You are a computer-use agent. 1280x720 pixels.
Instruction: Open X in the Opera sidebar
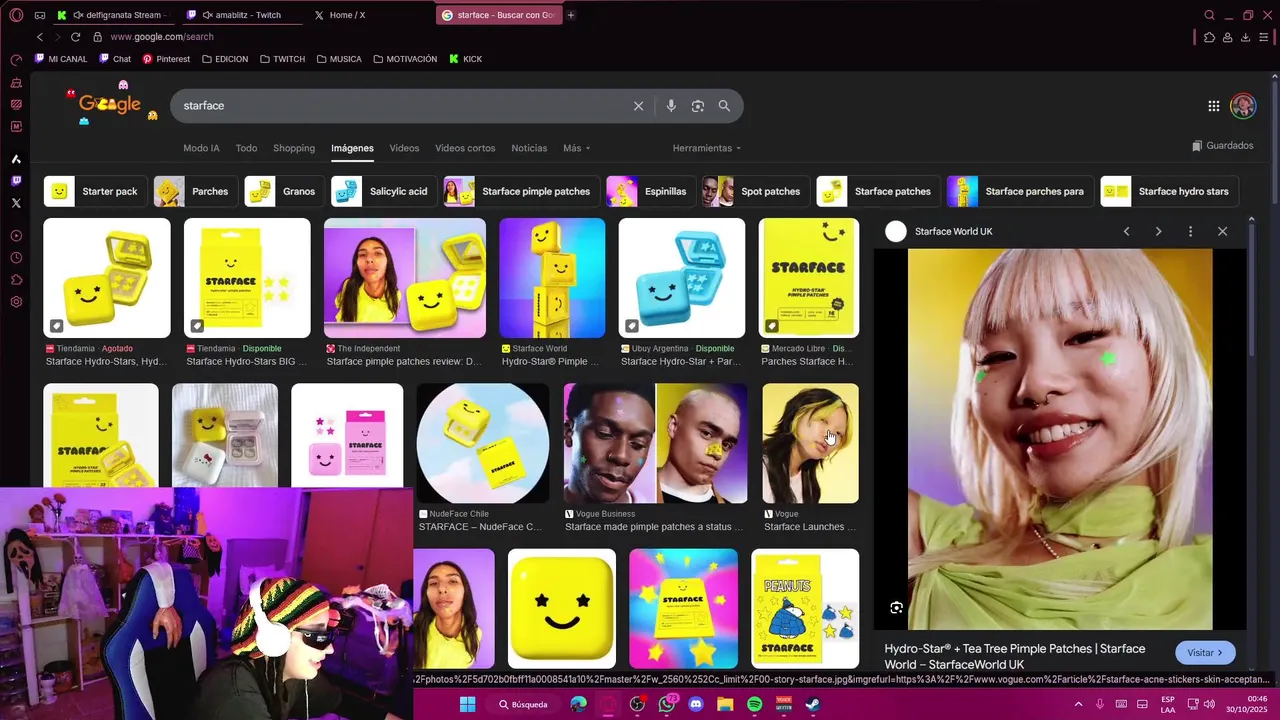tap(16, 203)
